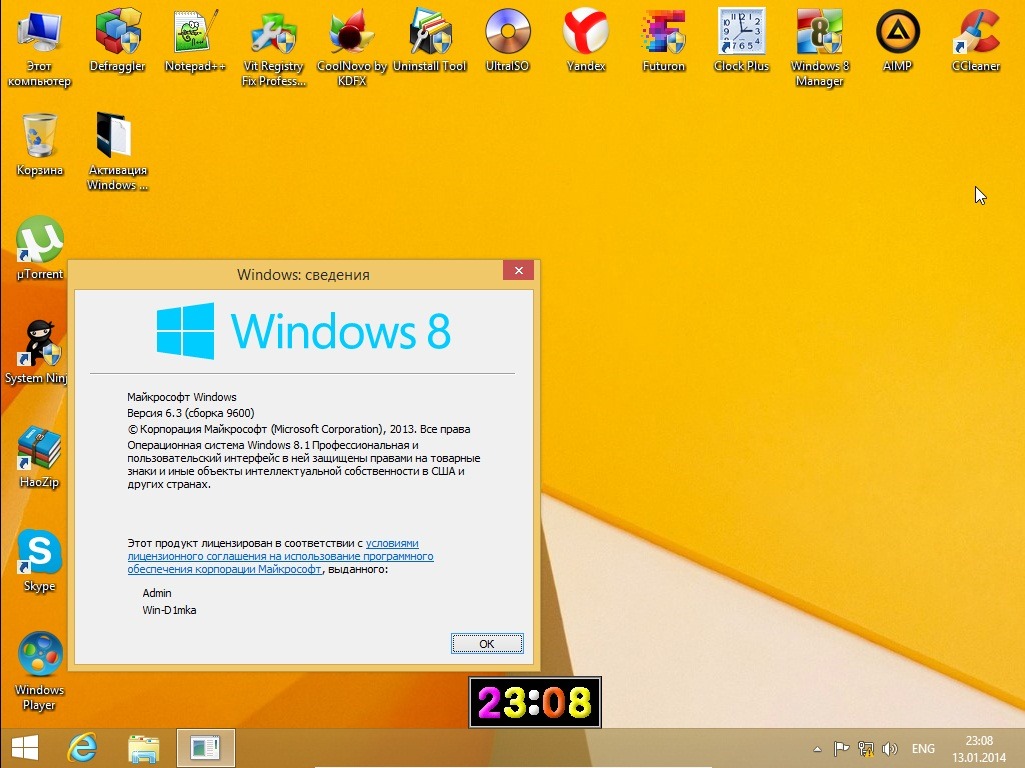Viewport: 1025px width, 768px height.
Task: Open Windows 8 Manager icon
Action: coord(820,46)
